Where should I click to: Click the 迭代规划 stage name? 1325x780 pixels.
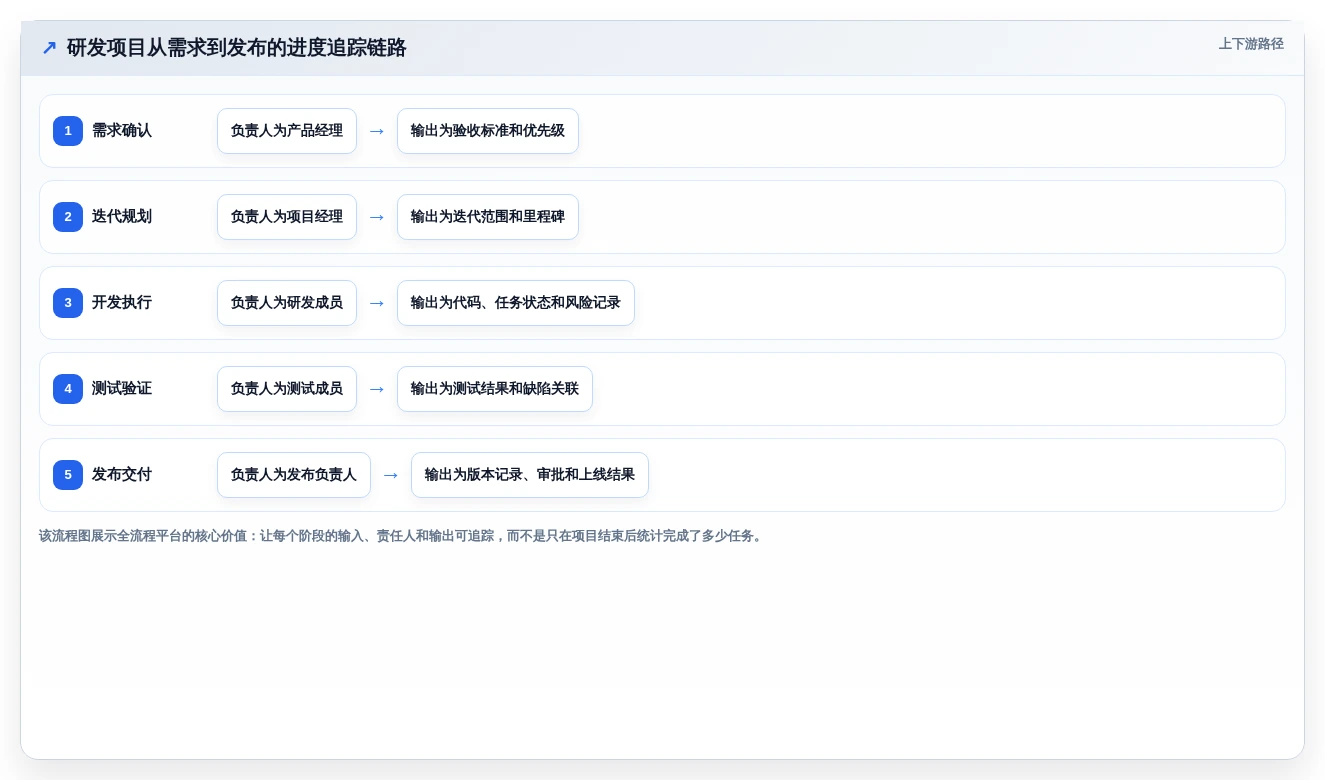122,217
